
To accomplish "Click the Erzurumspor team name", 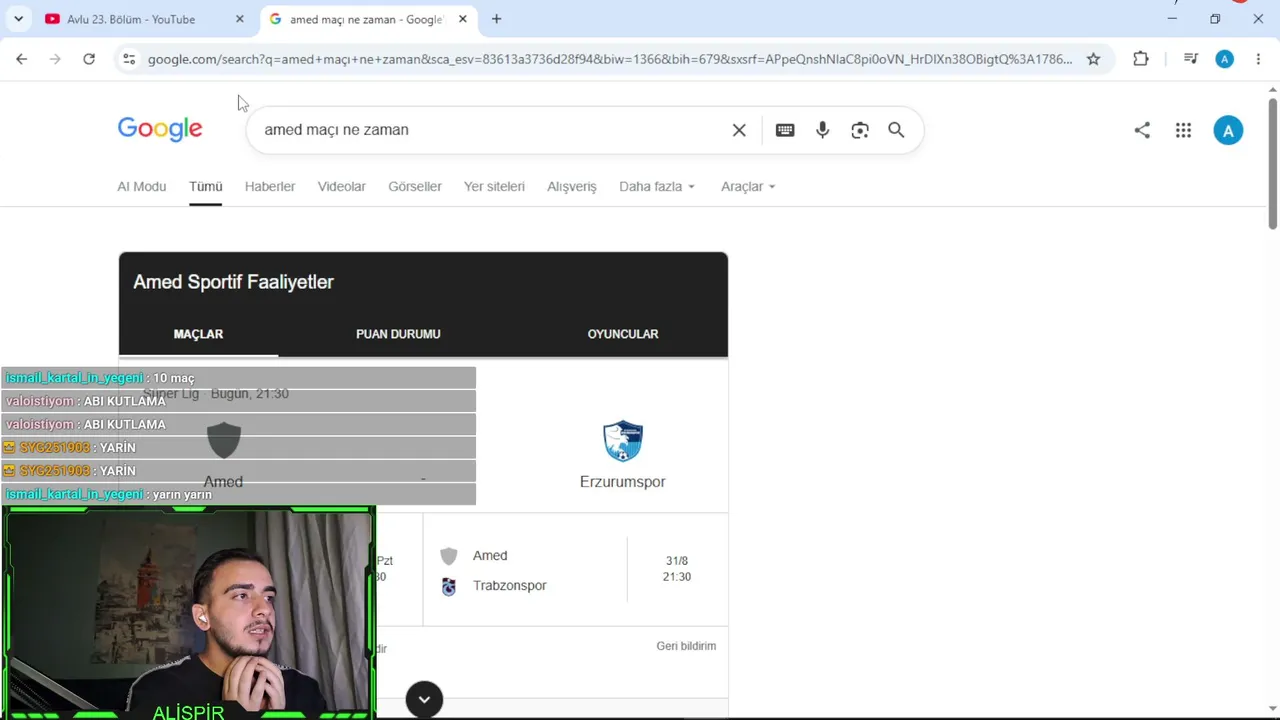I will coord(622,482).
